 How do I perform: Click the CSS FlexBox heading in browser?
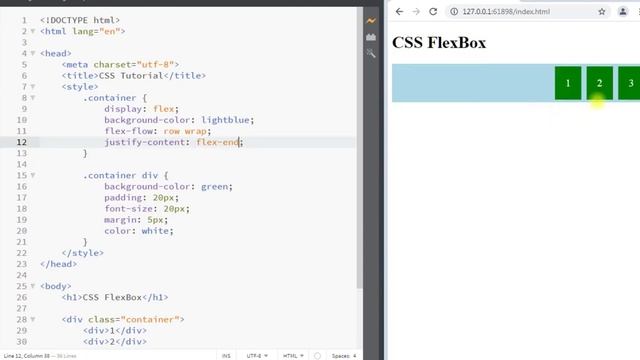point(439,43)
